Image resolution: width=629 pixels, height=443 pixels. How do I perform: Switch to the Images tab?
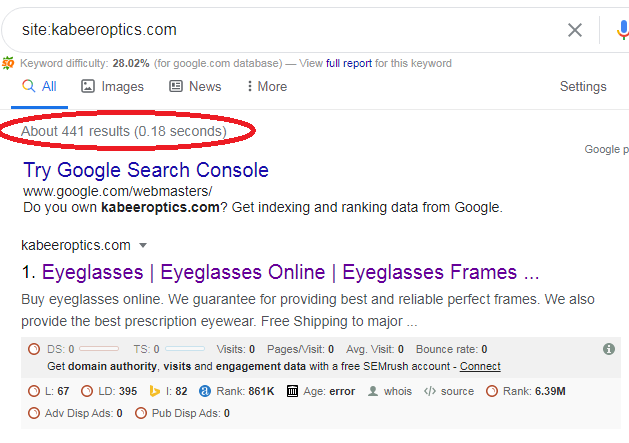[112, 87]
